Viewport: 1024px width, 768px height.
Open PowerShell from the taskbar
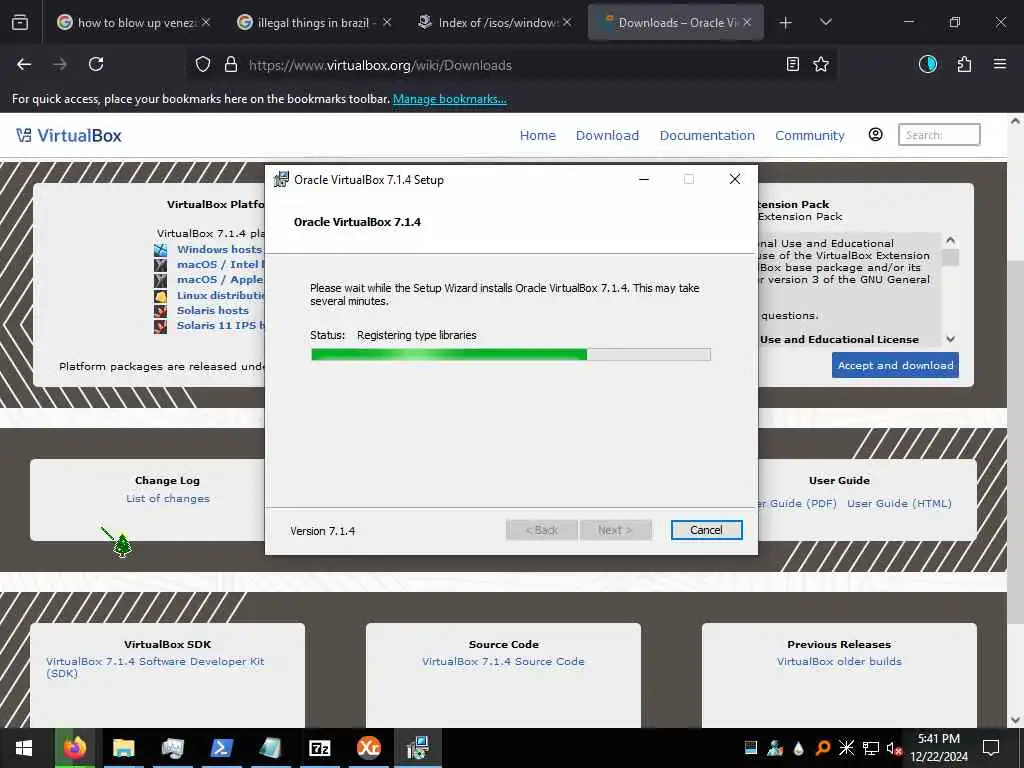click(x=221, y=748)
